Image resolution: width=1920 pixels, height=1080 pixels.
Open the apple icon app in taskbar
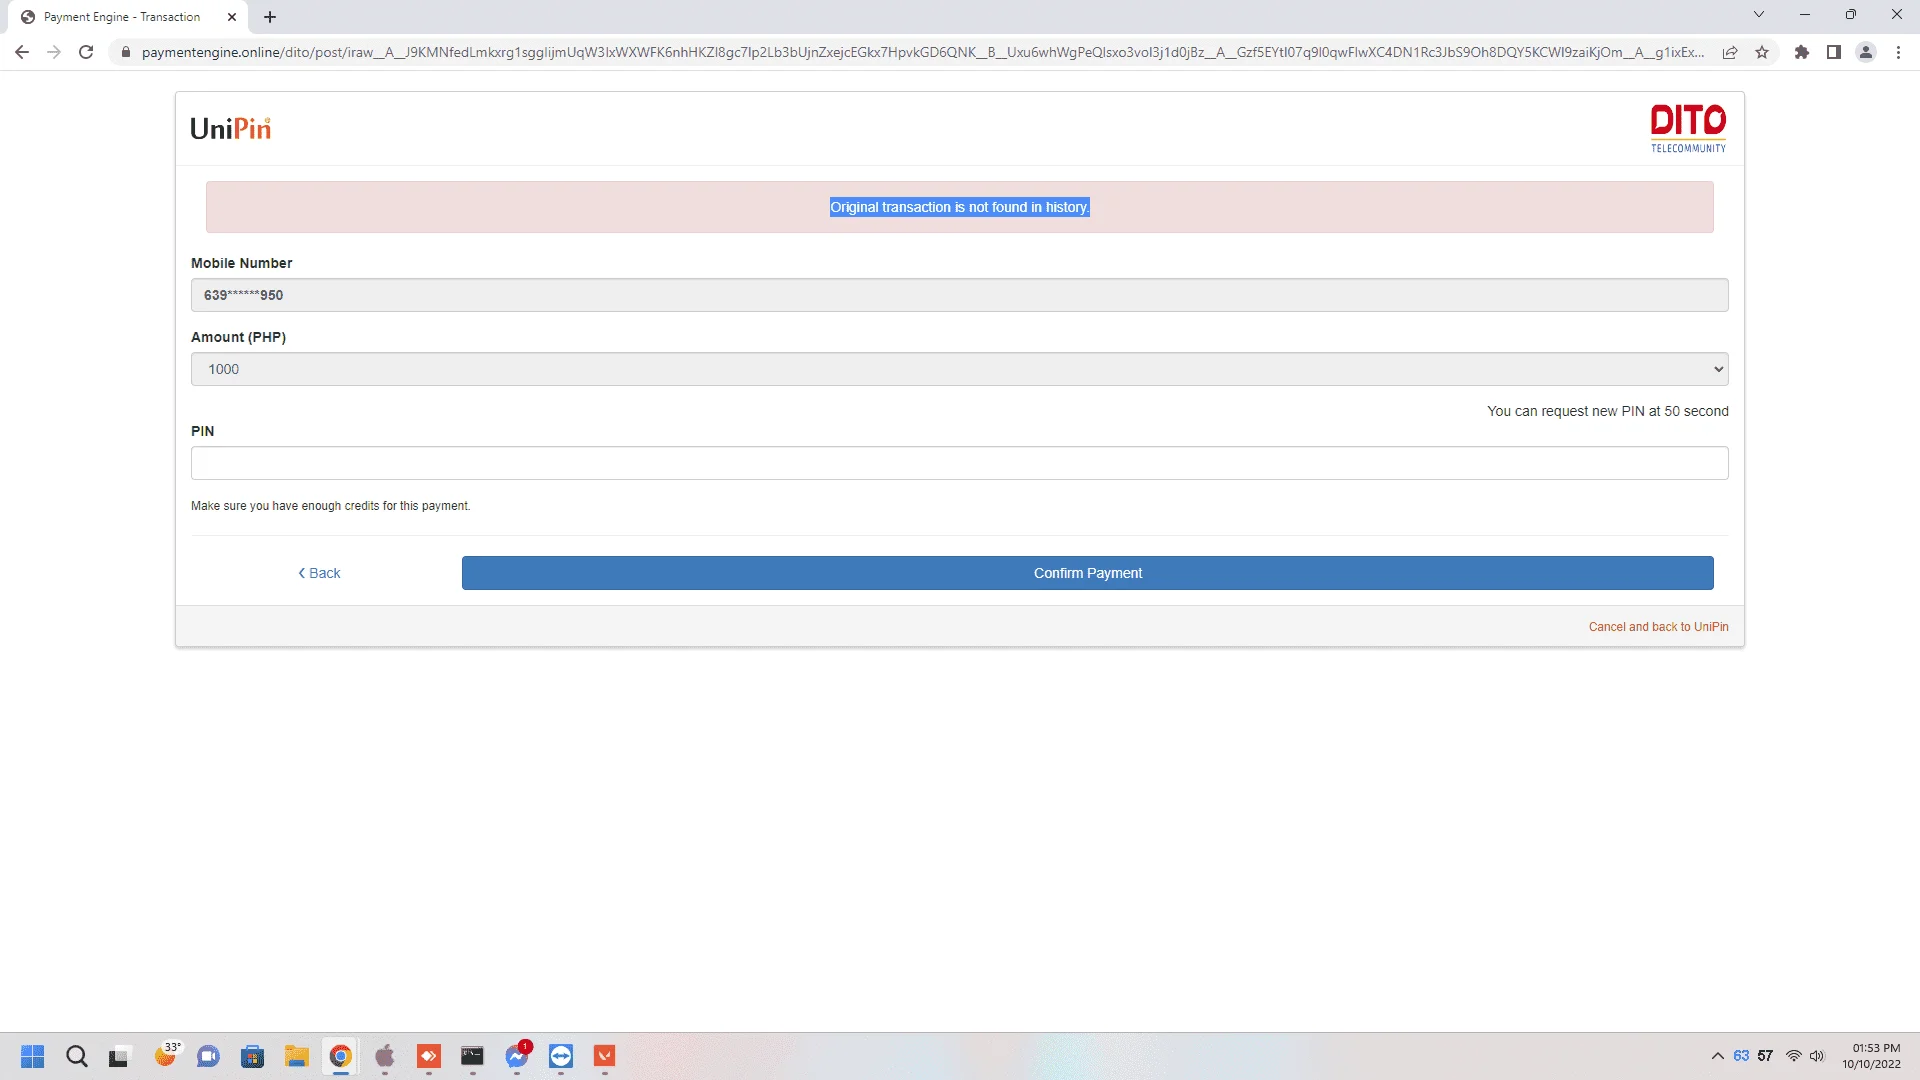pyautogui.click(x=385, y=1056)
